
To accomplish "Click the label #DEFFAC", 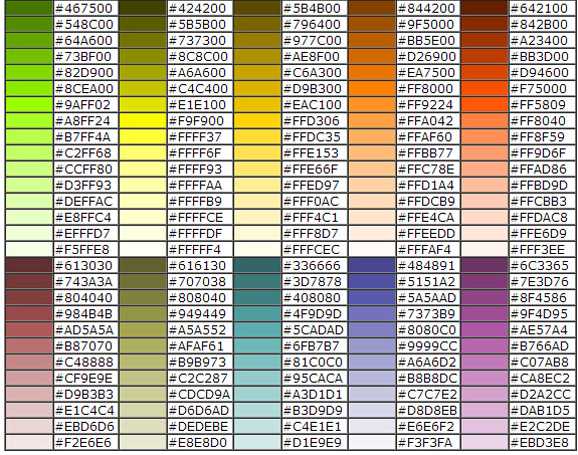I will tap(84, 201).
